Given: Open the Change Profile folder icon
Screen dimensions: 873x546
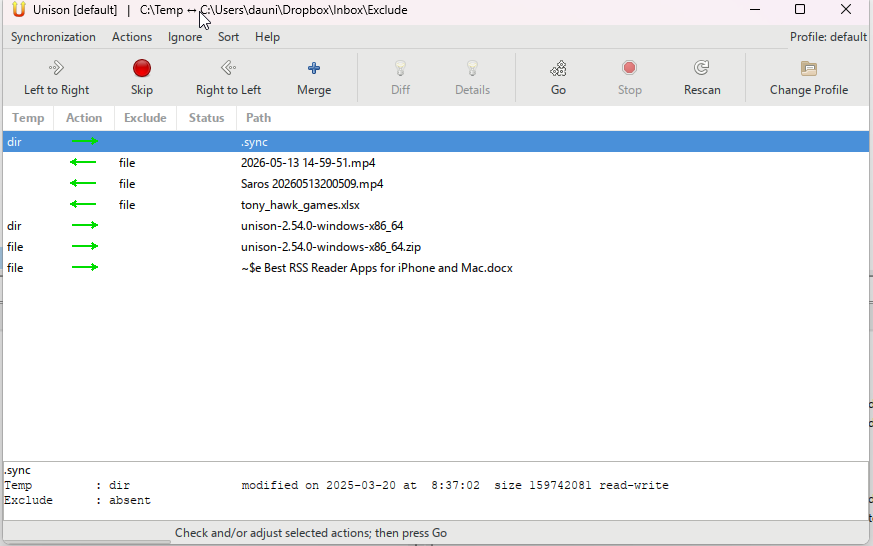Looking at the screenshot, I should 808,68.
